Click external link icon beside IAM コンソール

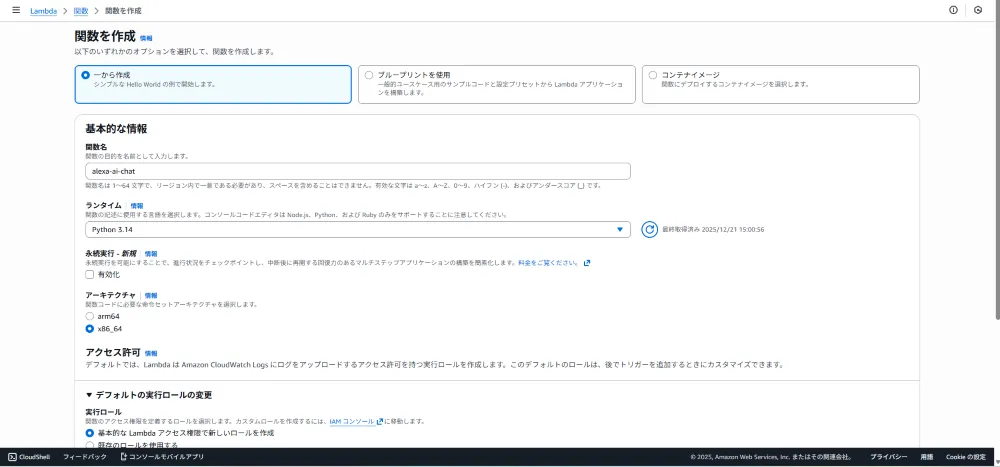pyautogui.click(x=379, y=422)
